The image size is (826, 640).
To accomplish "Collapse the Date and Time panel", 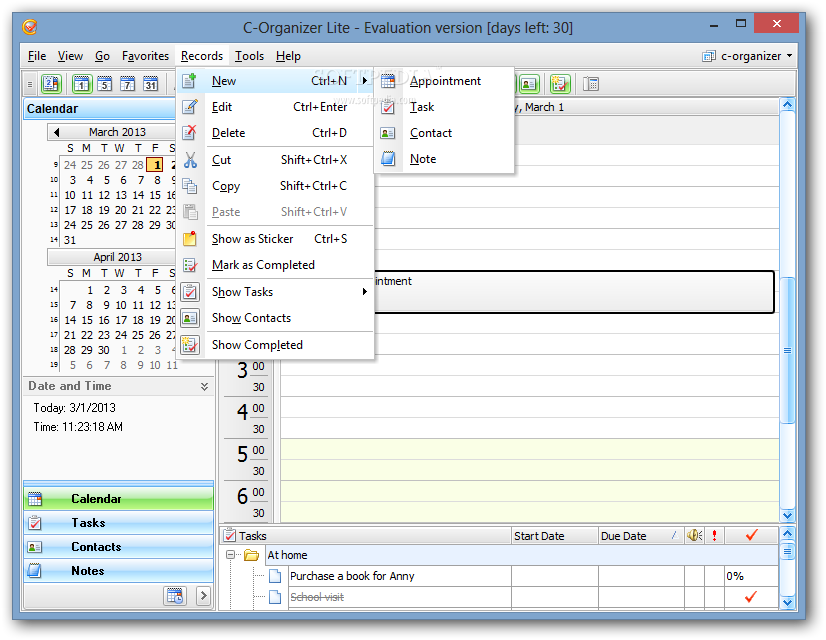I will tap(204, 387).
